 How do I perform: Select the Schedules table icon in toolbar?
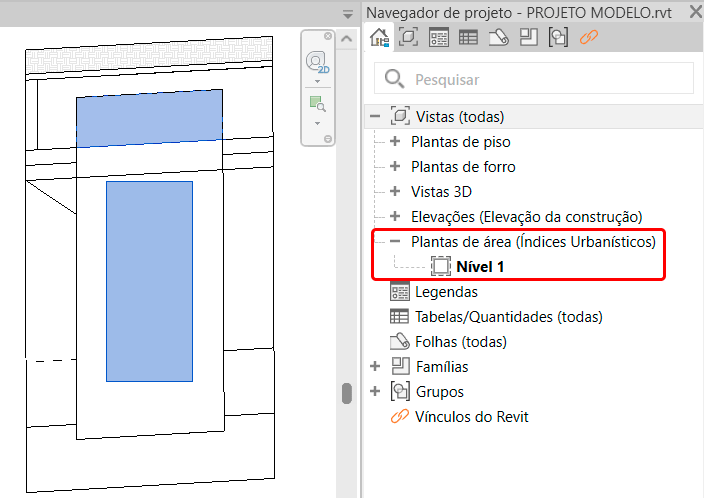pyautogui.click(x=468, y=38)
